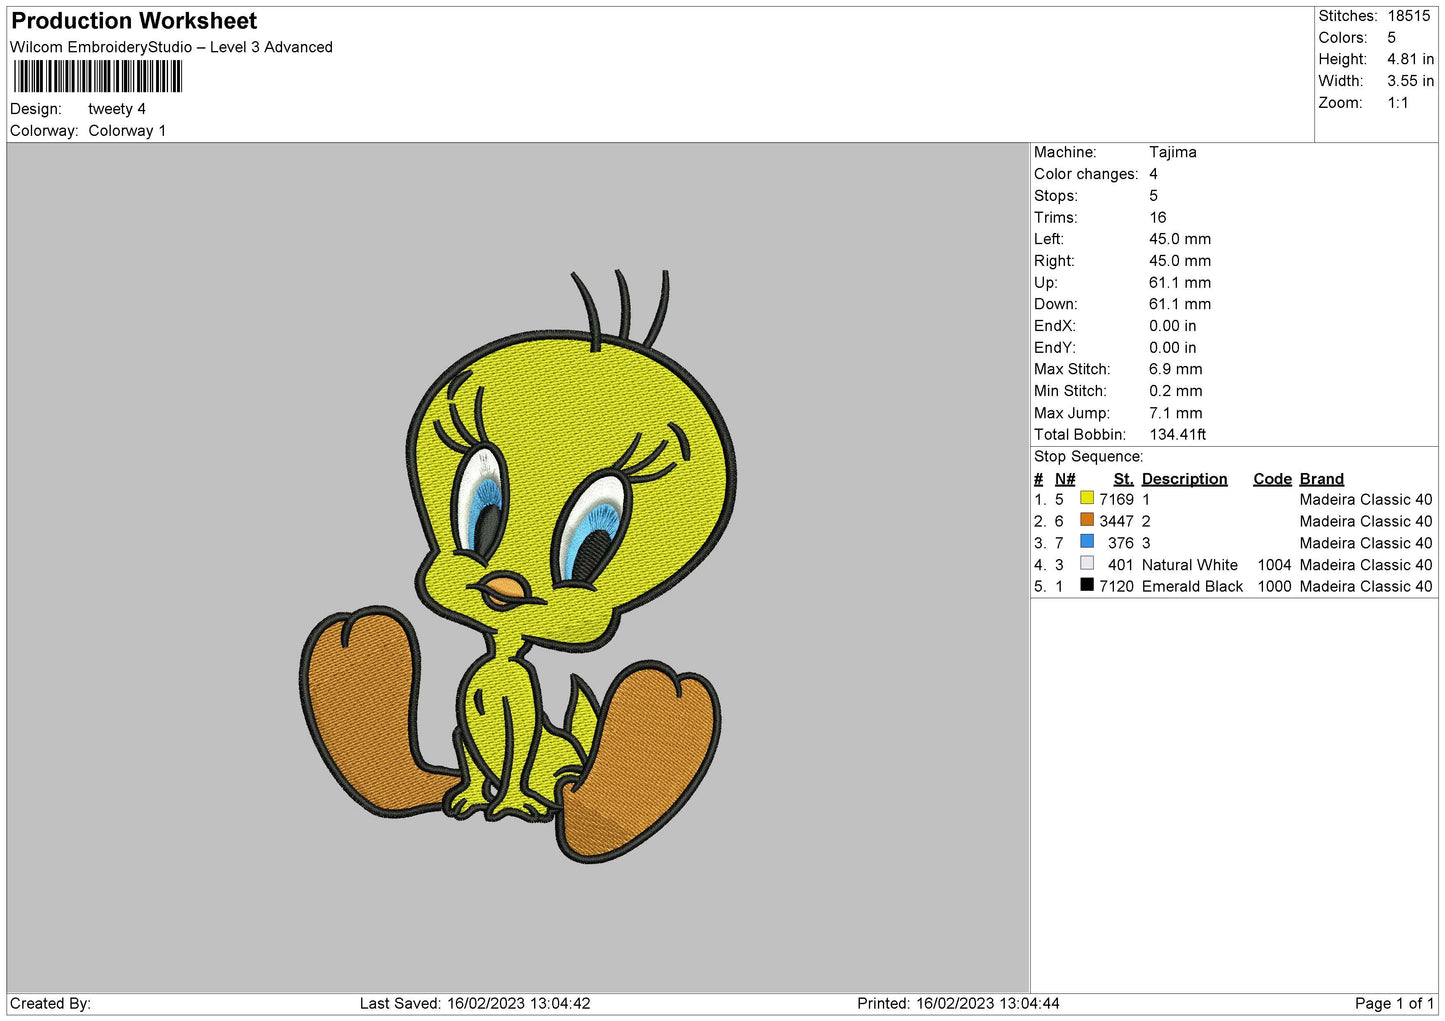
Task: Click the Page 1 of 1 indicator
Action: point(1394,1003)
